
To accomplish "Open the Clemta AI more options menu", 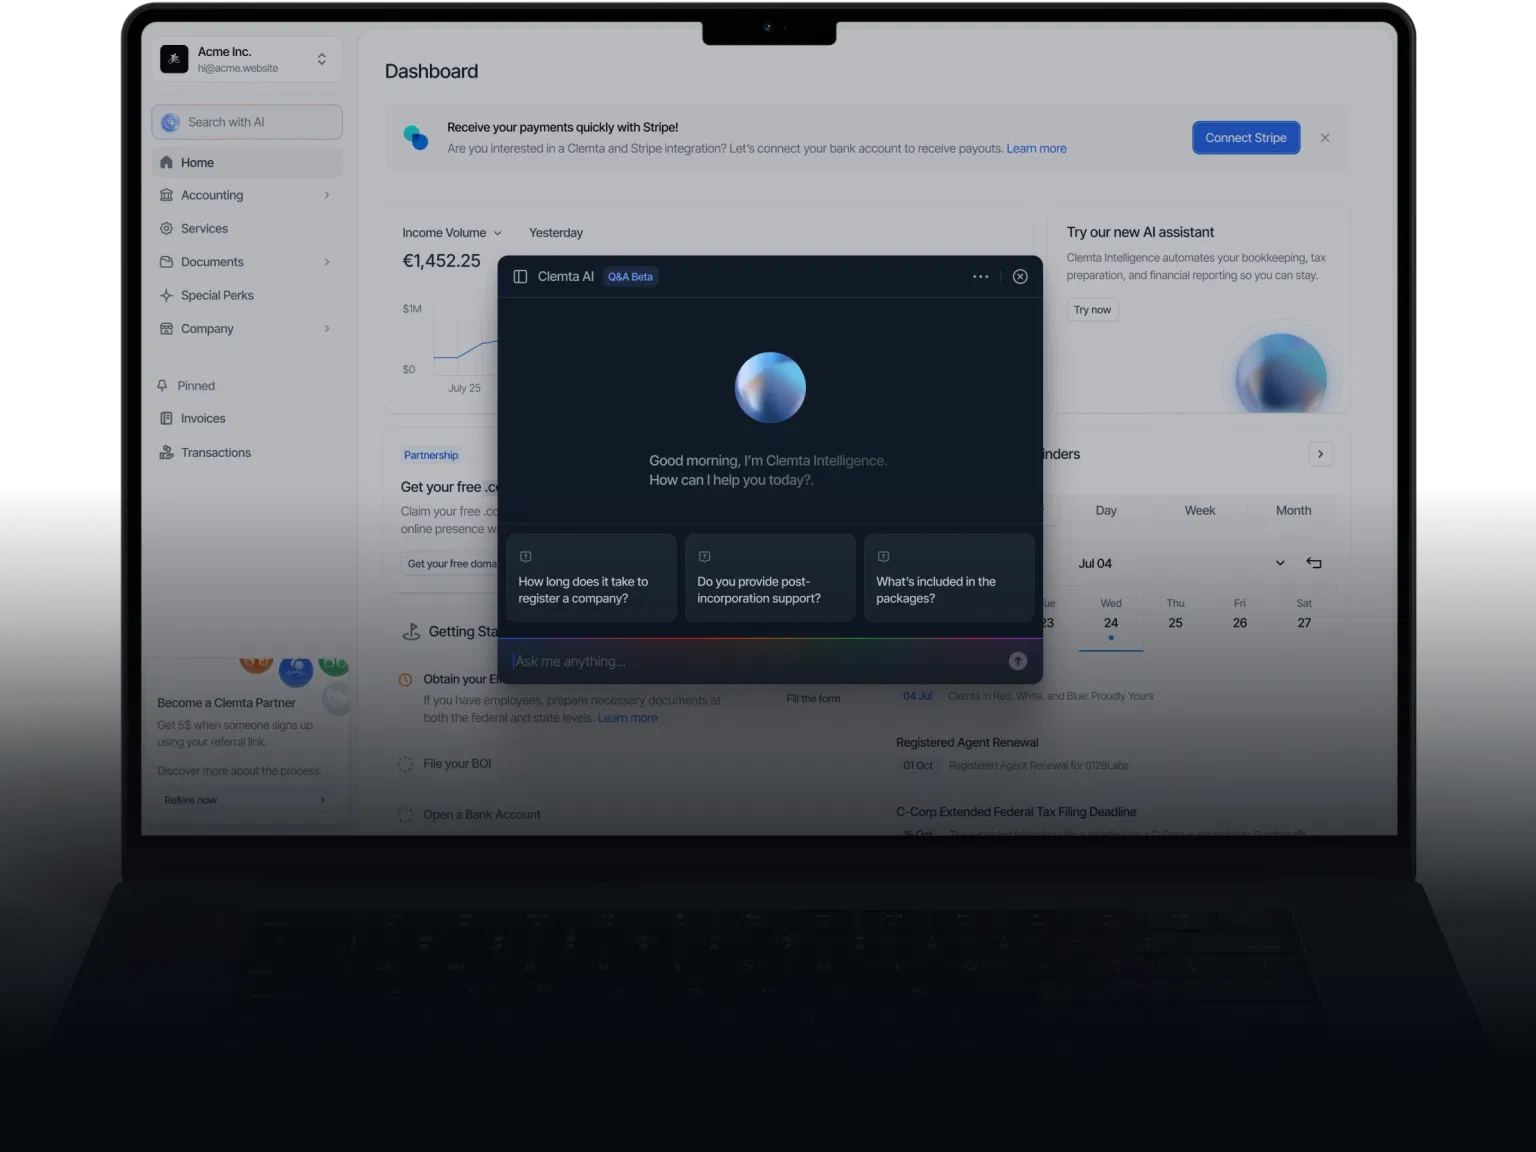I will pyautogui.click(x=981, y=277).
